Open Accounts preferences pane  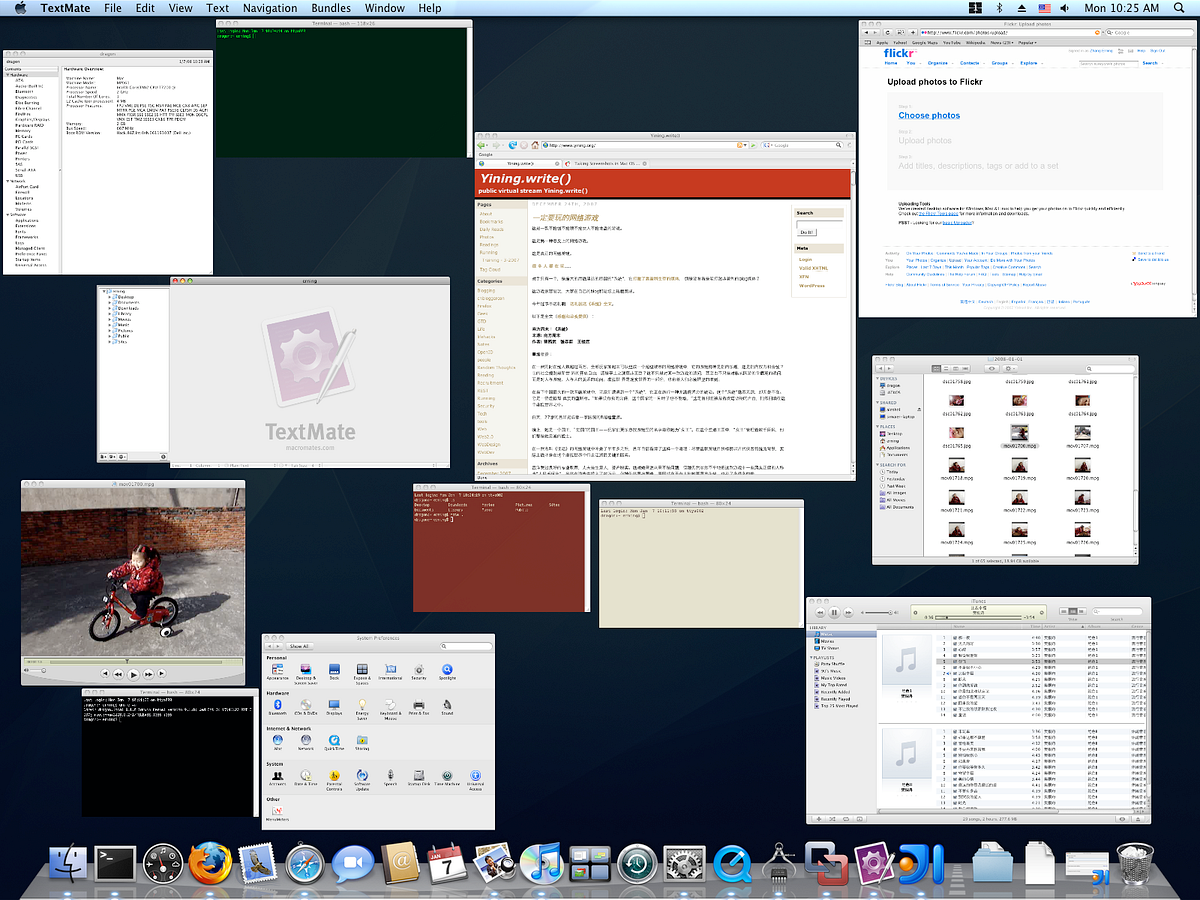[x=277, y=779]
